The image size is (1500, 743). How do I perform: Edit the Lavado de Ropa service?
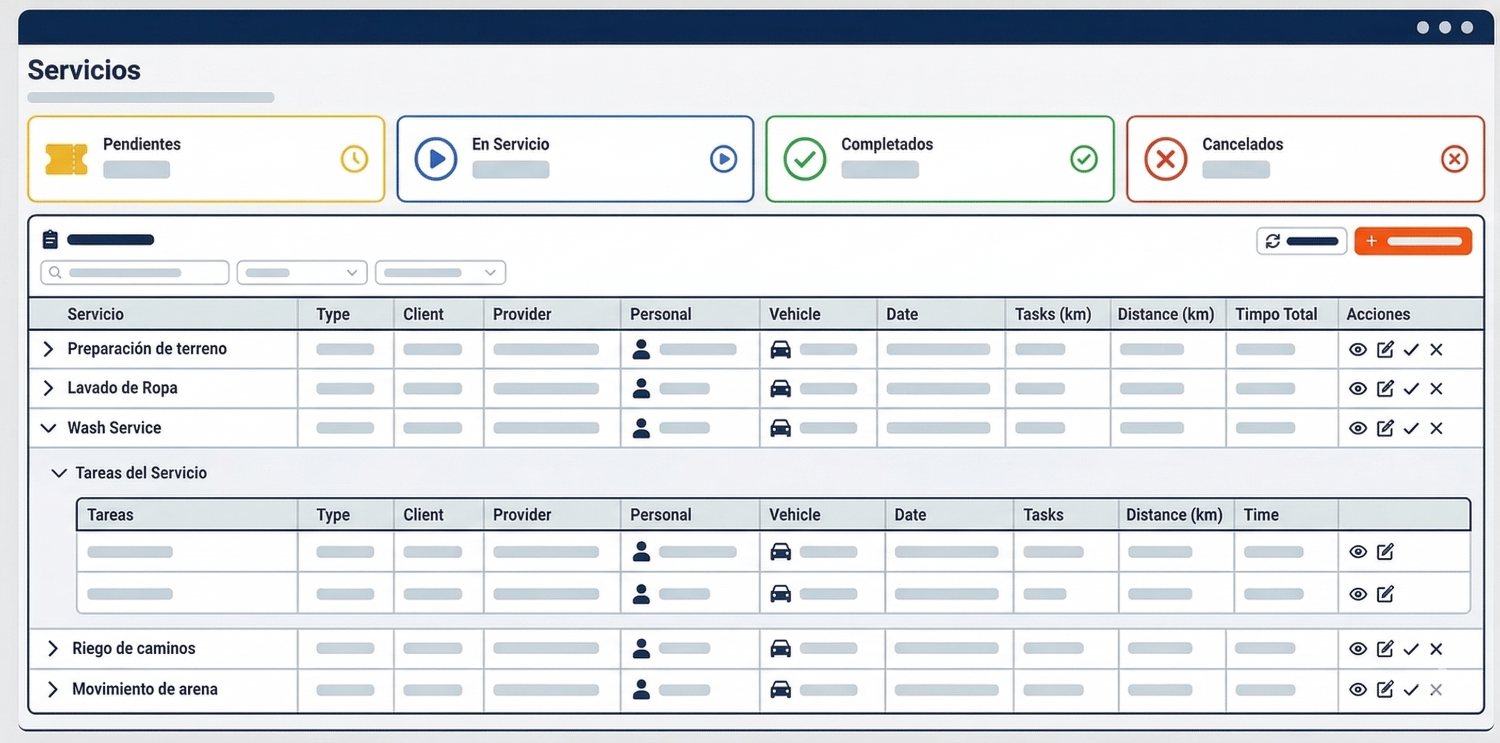pyautogui.click(x=1385, y=388)
